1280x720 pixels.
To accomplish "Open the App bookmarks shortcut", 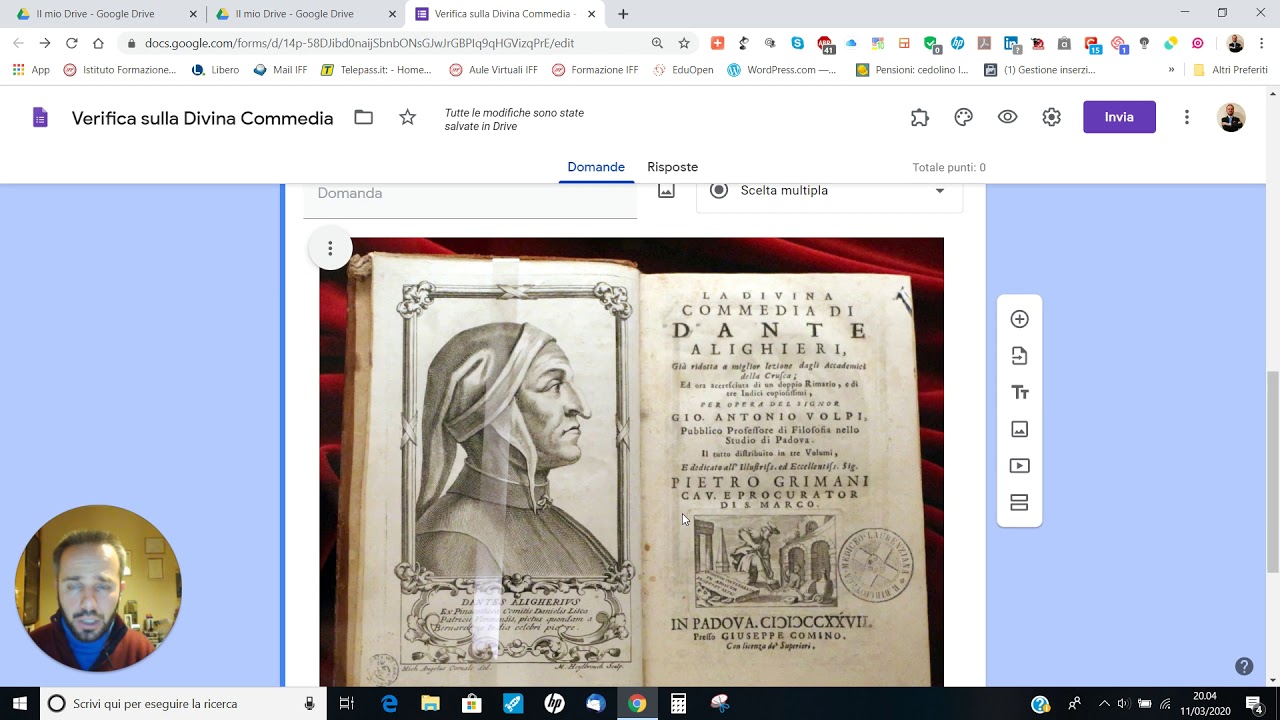I will 31,70.
